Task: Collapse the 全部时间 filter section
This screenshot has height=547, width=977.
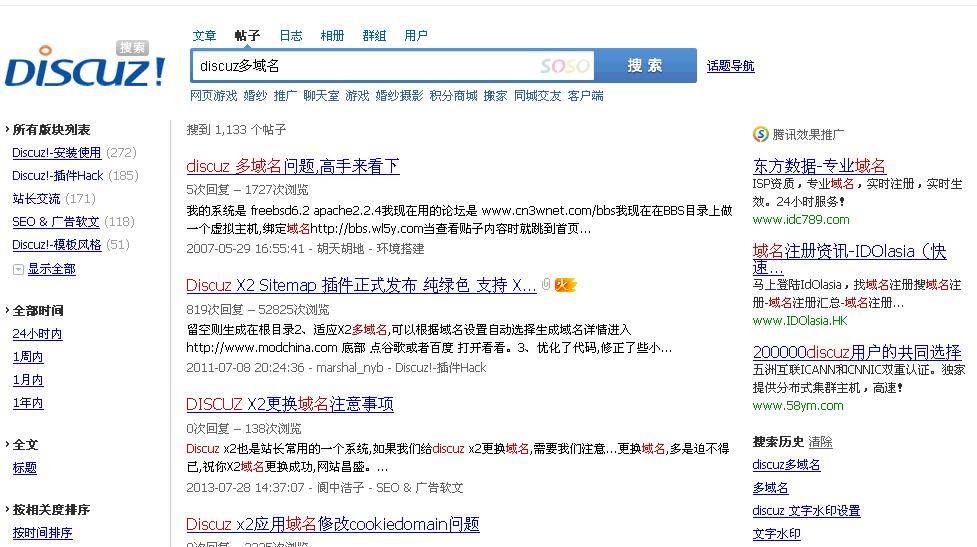Action: coord(34,310)
